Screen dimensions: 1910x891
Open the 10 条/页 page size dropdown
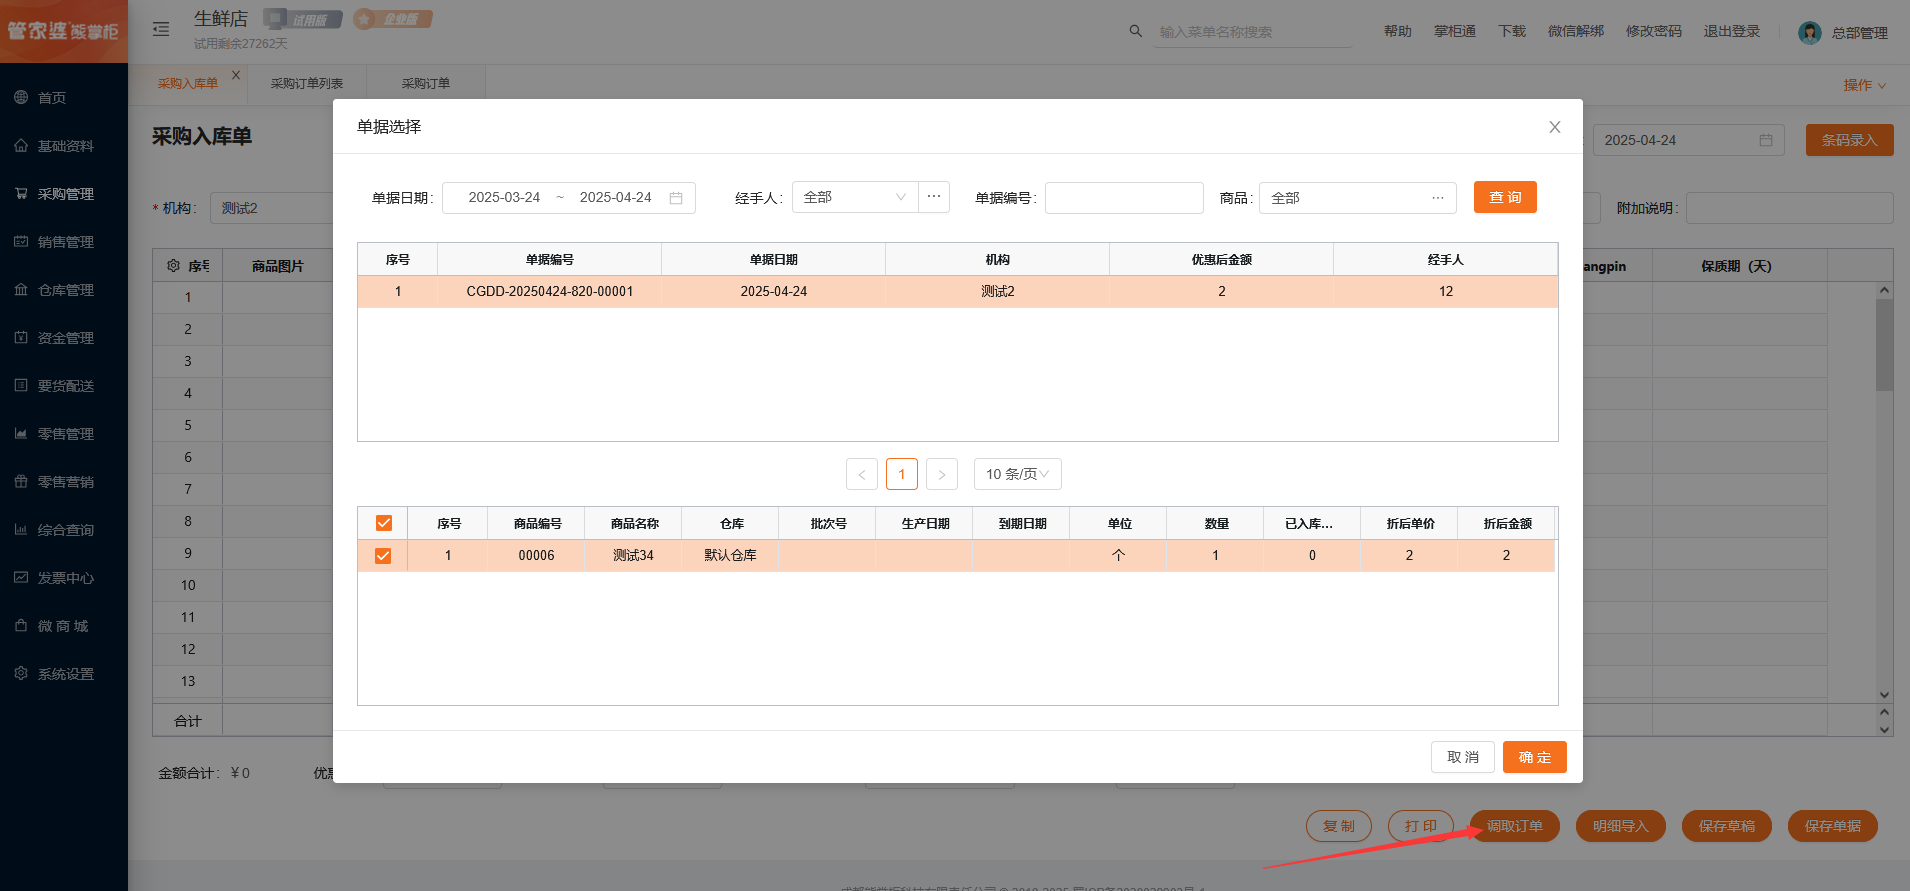[1017, 474]
